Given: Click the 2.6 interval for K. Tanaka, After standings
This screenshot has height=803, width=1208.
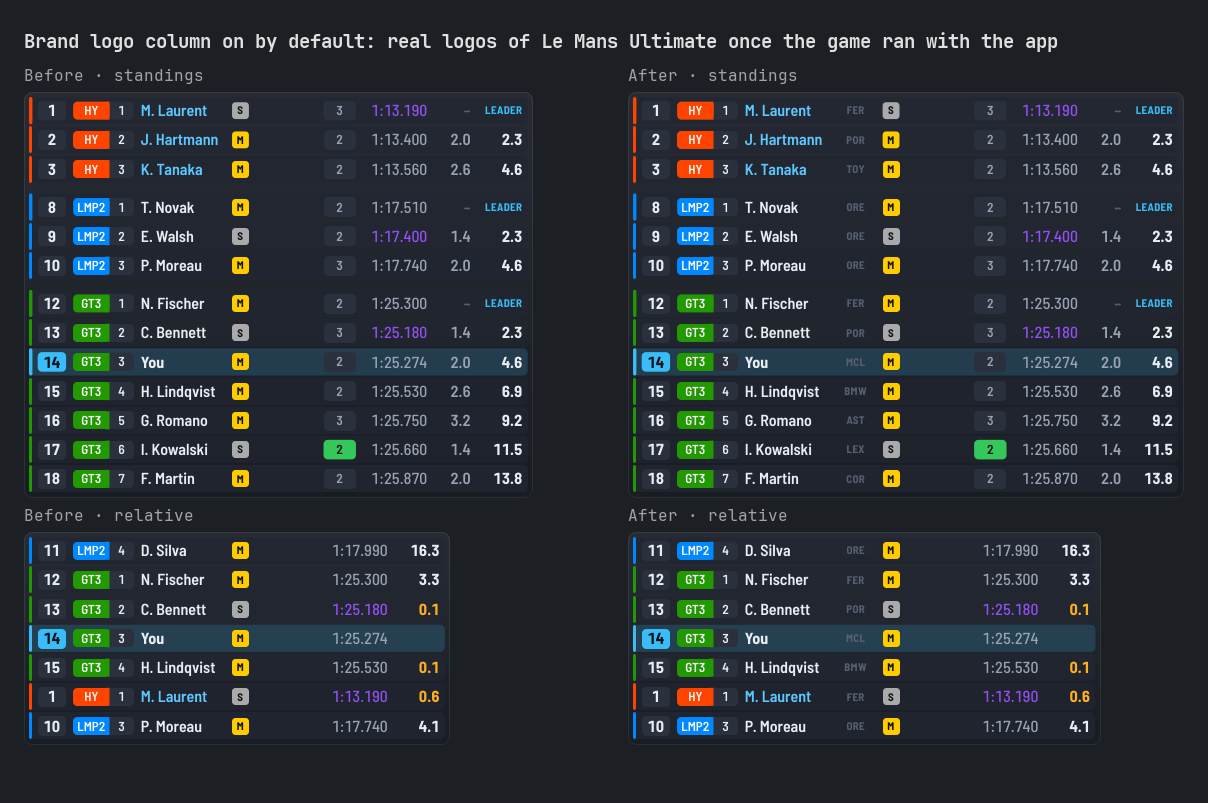Looking at the screenshot, I should click(x=1111, y=170).
